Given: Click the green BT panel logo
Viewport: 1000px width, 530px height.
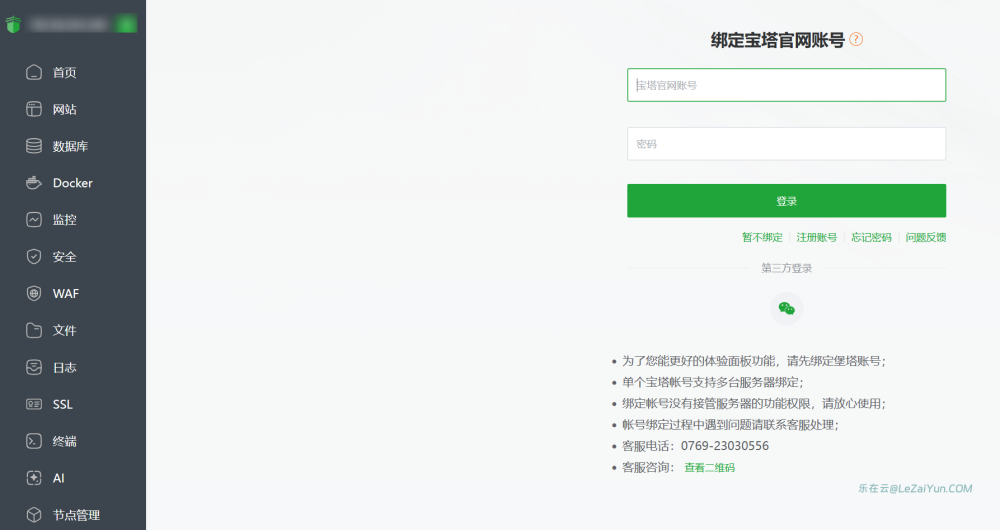Looking at the screenshot, I should click(x=13, y=24).
